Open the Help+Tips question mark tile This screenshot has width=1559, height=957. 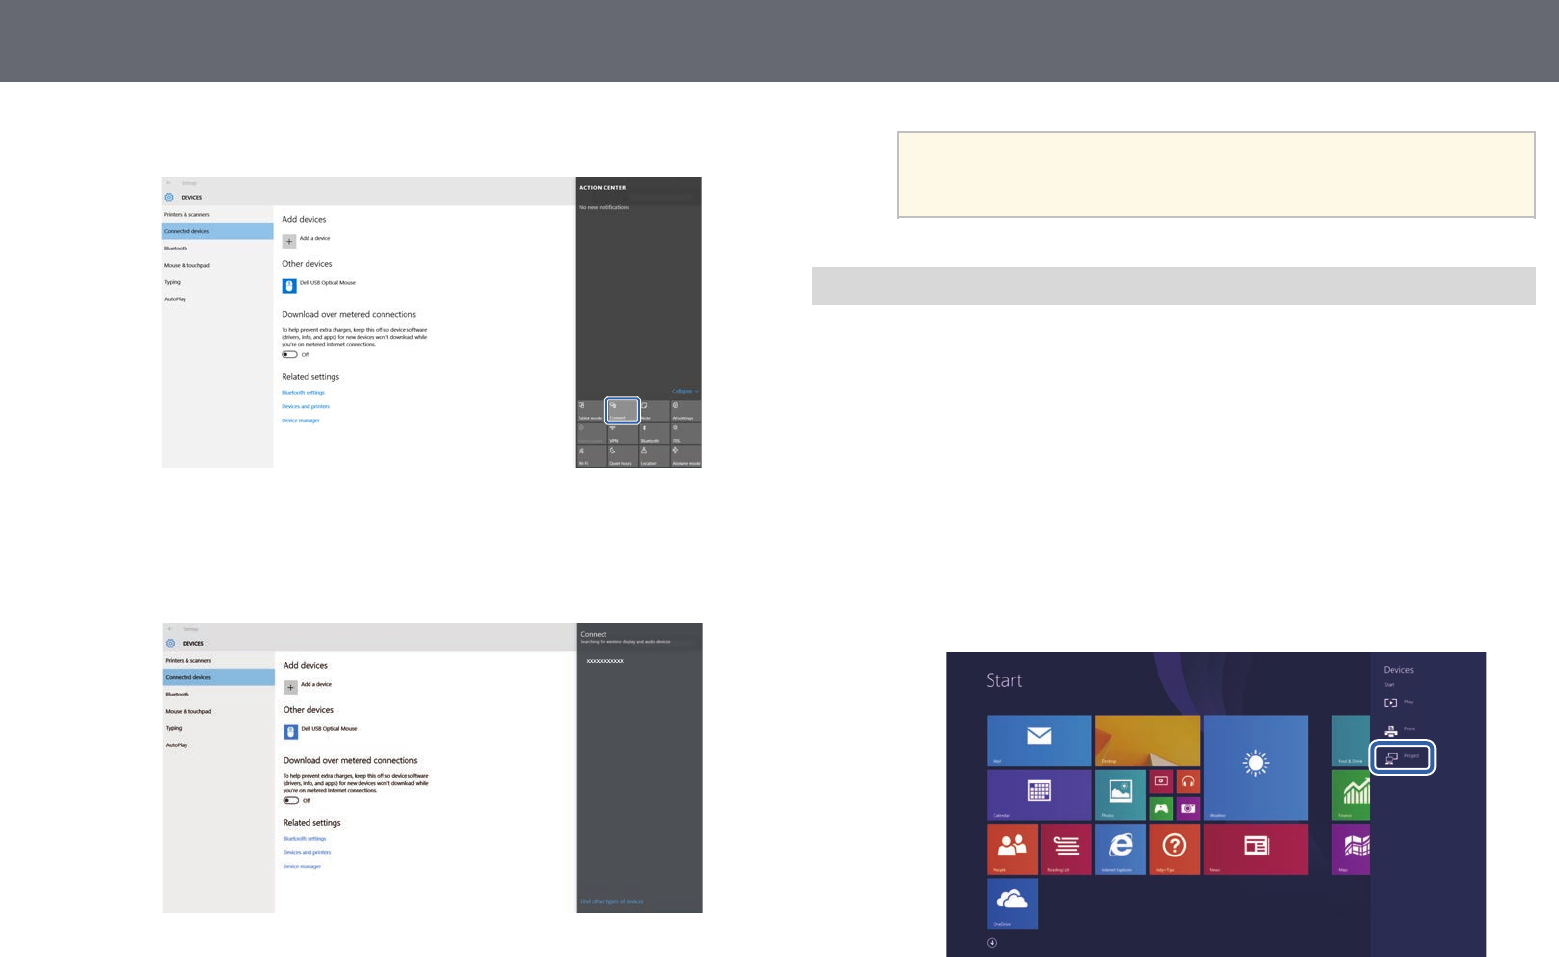tap(1174, 849)
